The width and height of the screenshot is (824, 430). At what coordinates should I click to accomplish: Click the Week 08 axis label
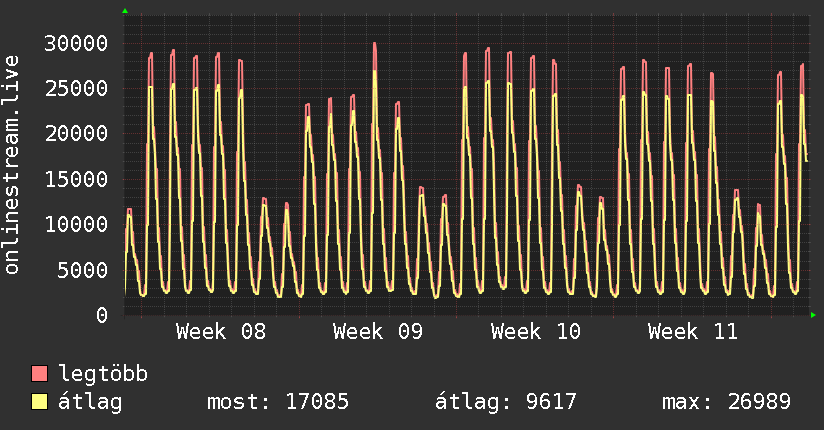point(221,332)
